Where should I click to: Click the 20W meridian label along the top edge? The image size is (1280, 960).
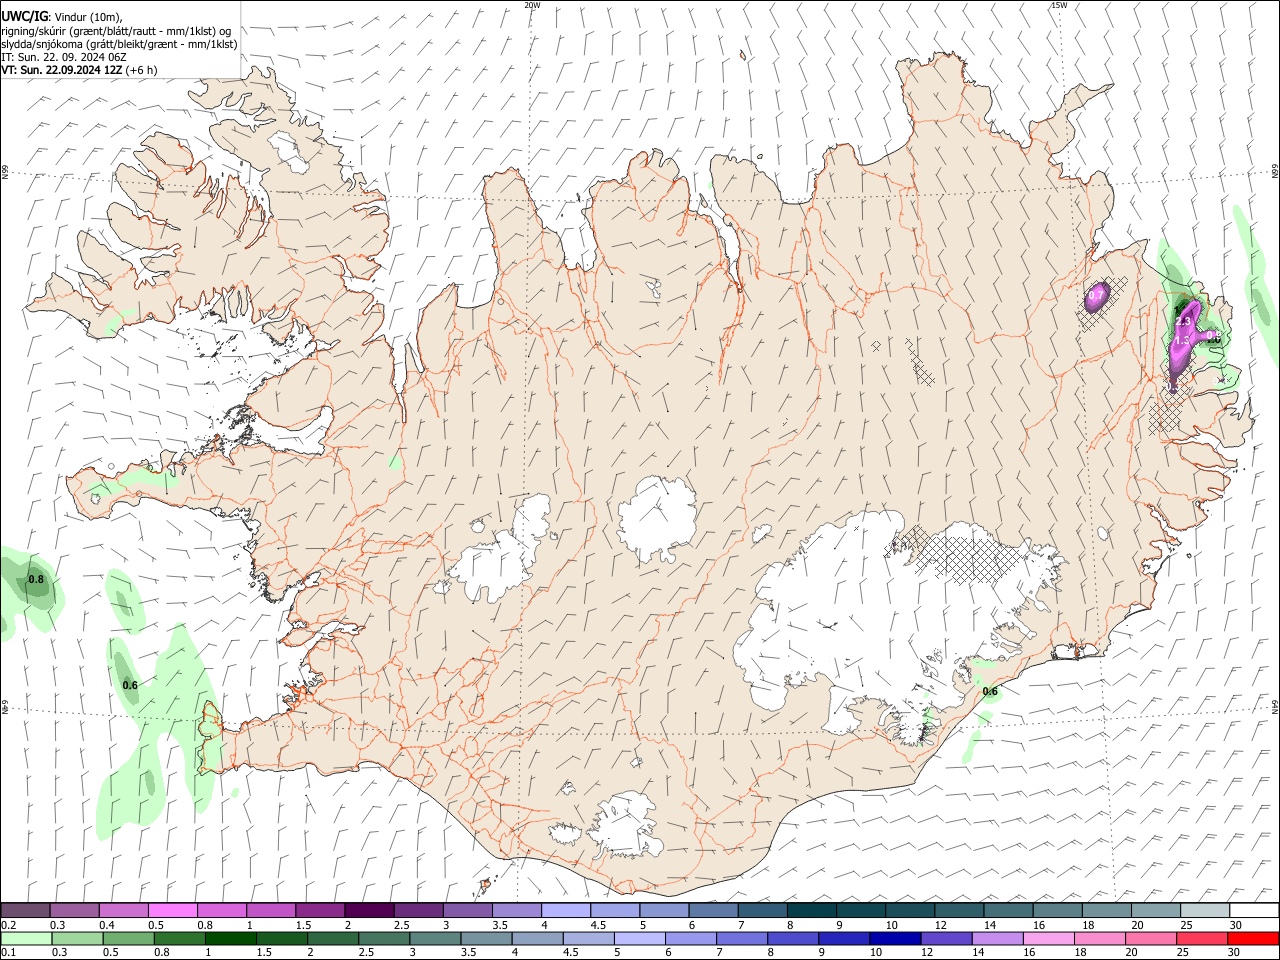(x=532, y=5)
